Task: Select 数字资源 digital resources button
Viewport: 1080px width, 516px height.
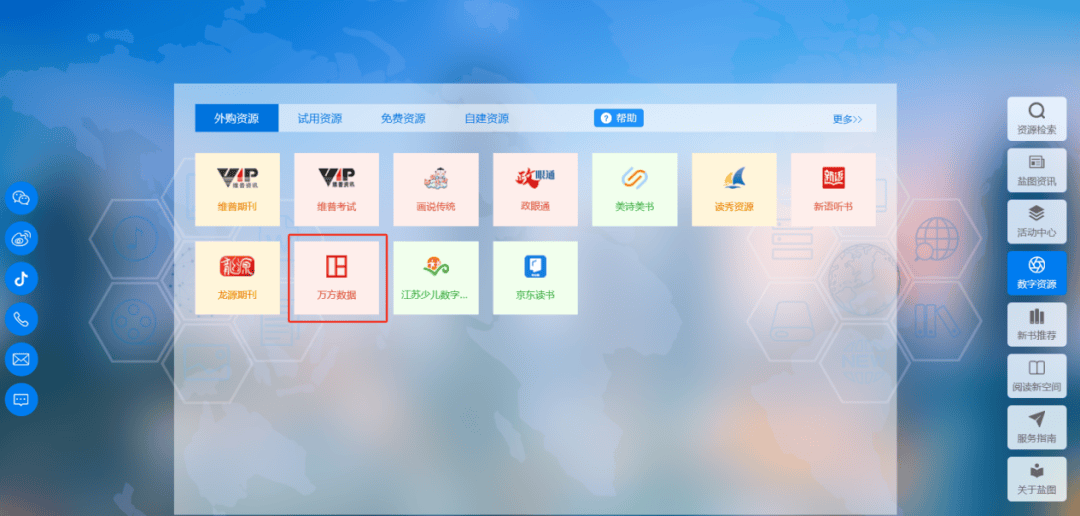Action: click(x=1037, y=273)
